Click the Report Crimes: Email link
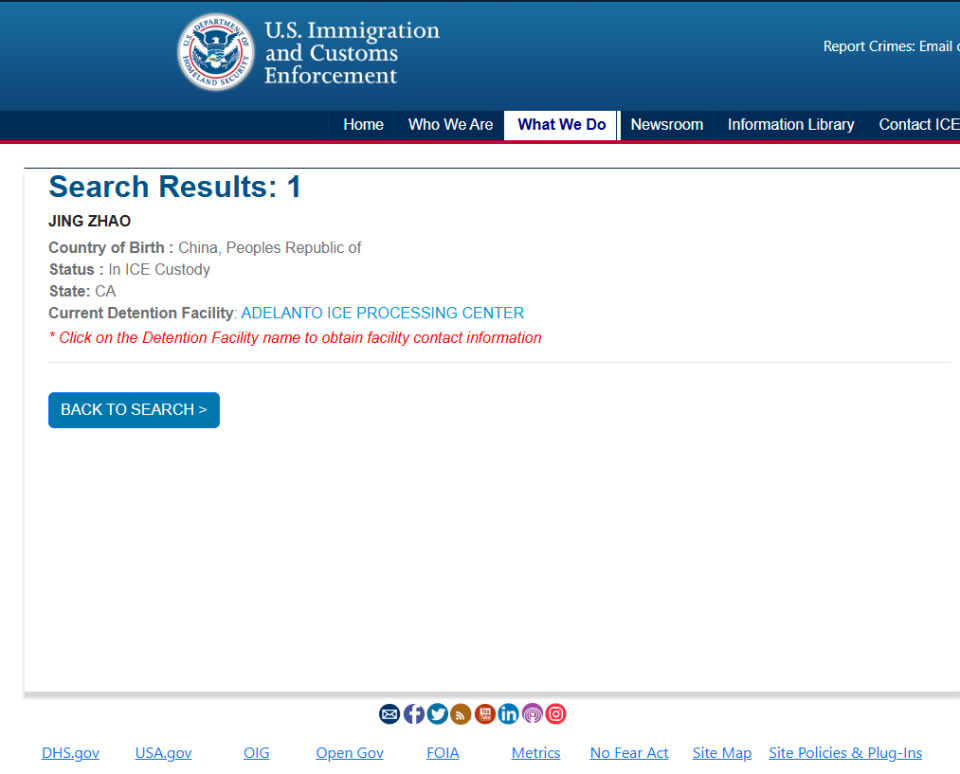Image resolution: width=960 pixels, height=774 pixels. pos(891,47)
